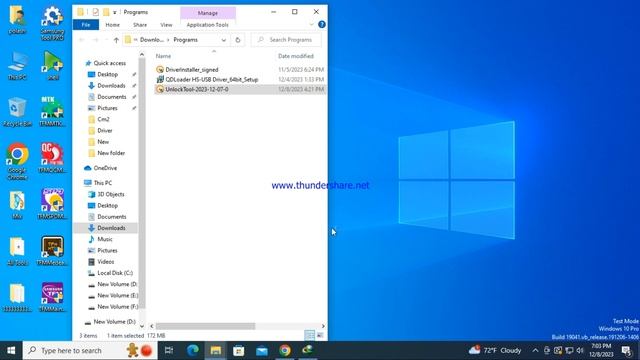Click the horizontal scrollbar in the file list
This screenshot has width=640, height=360.
pyautogui.click(x=205, y=326)
